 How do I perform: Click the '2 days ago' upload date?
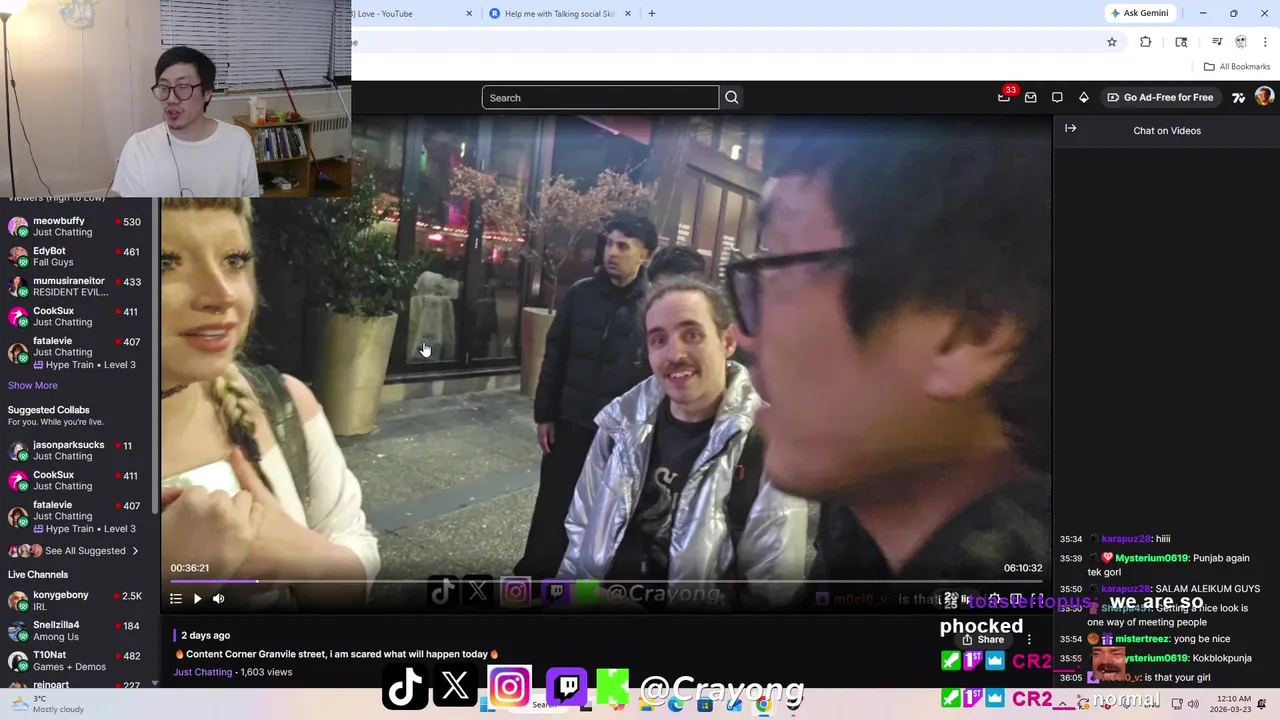206,635
